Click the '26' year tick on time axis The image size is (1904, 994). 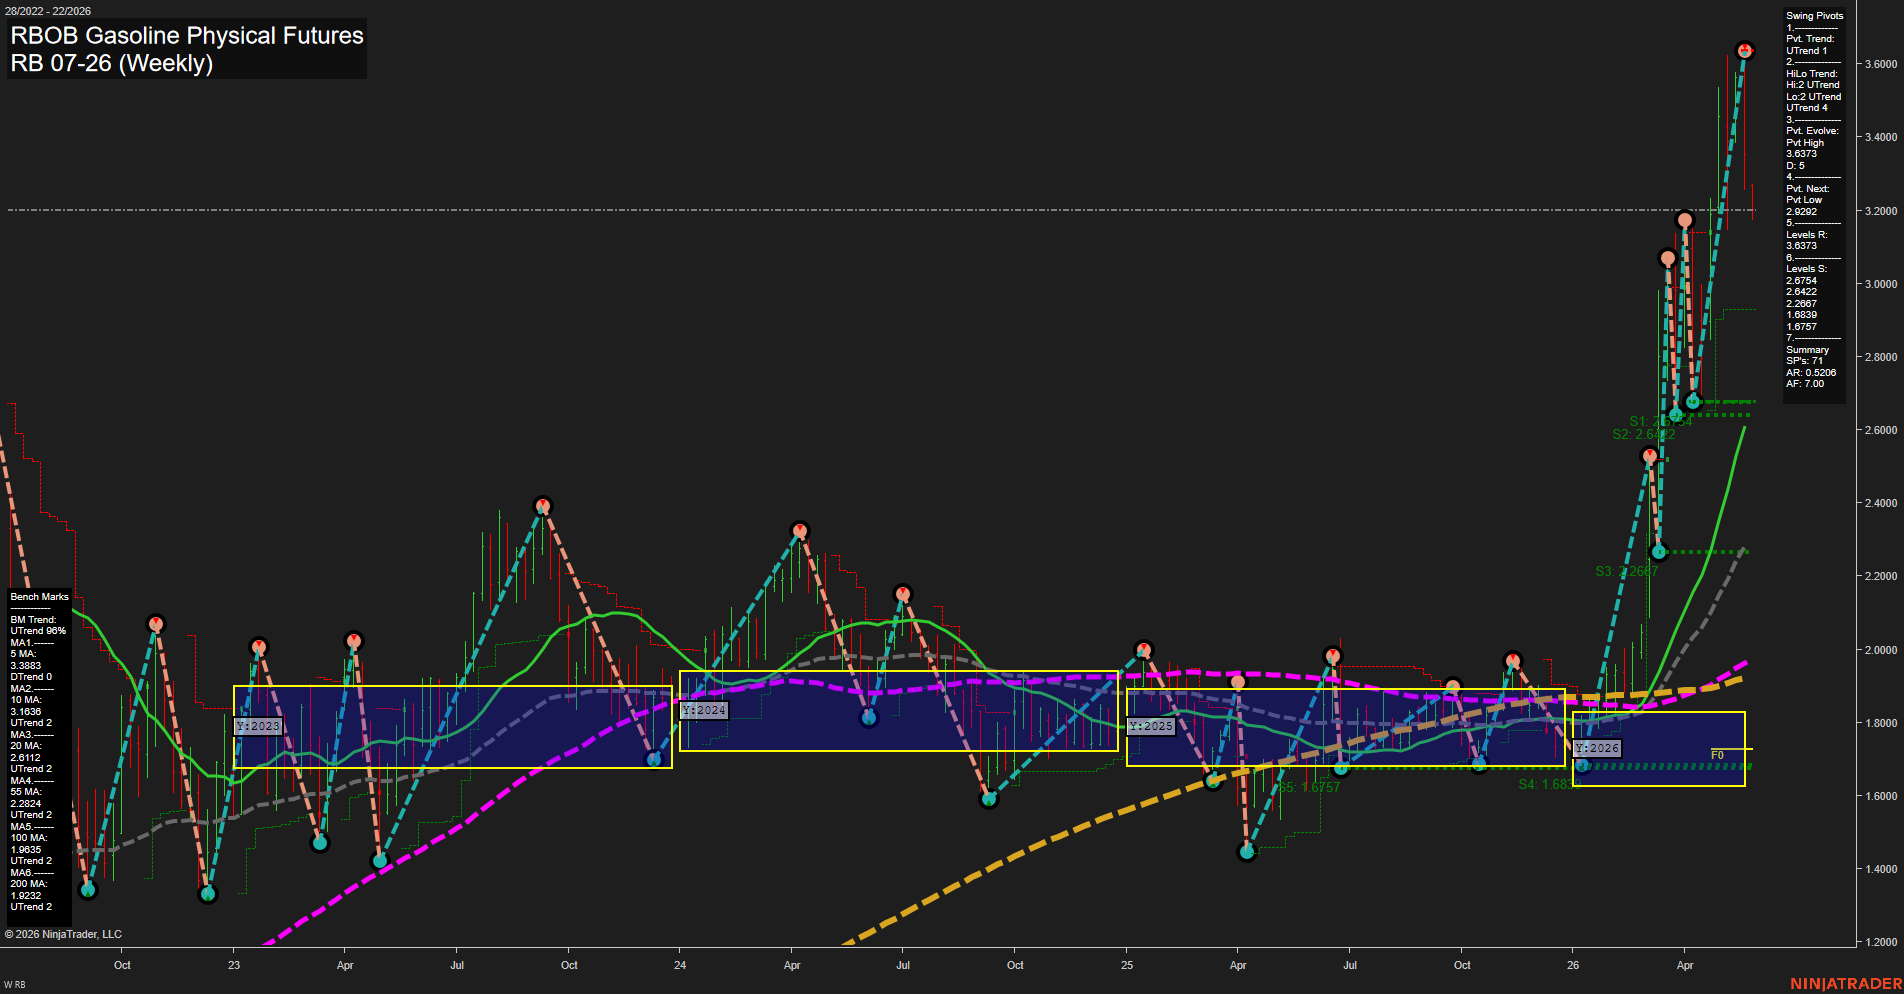[x=1573, y=965]
